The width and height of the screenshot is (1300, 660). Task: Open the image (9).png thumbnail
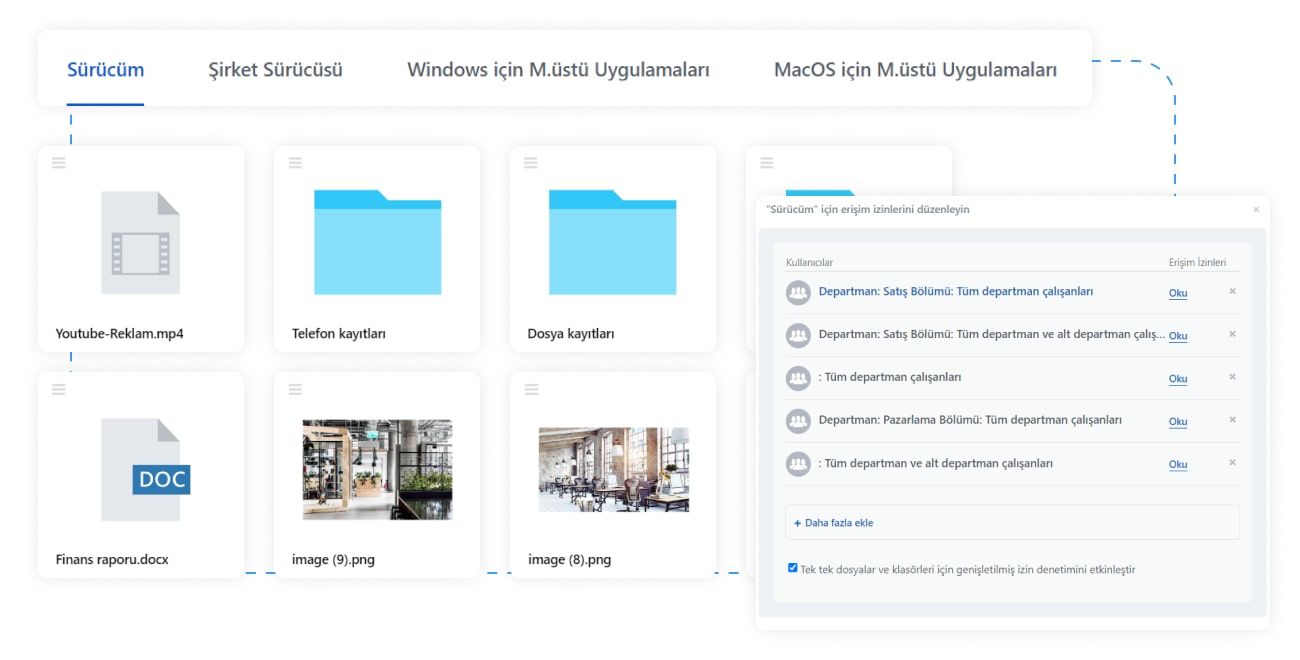pyautogui.click(x=377, y=469)
